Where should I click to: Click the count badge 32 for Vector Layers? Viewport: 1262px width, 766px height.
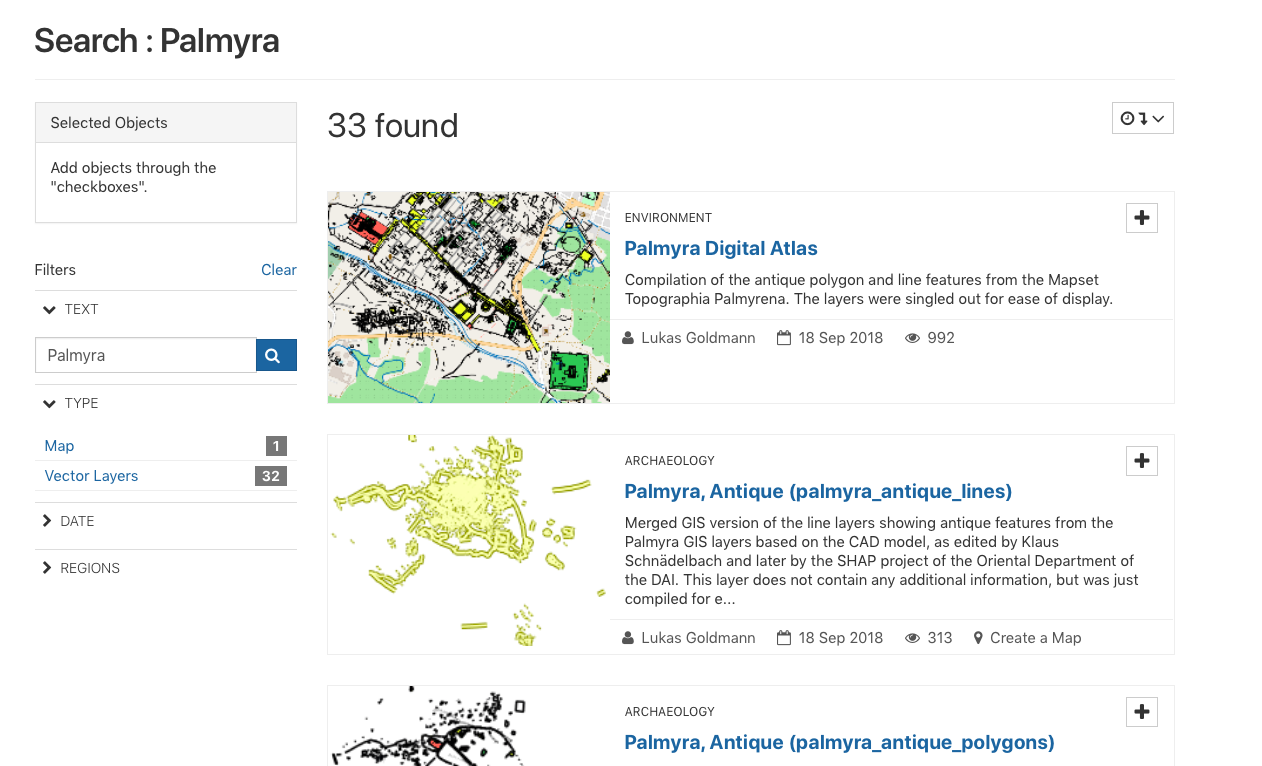pos(271,476)
